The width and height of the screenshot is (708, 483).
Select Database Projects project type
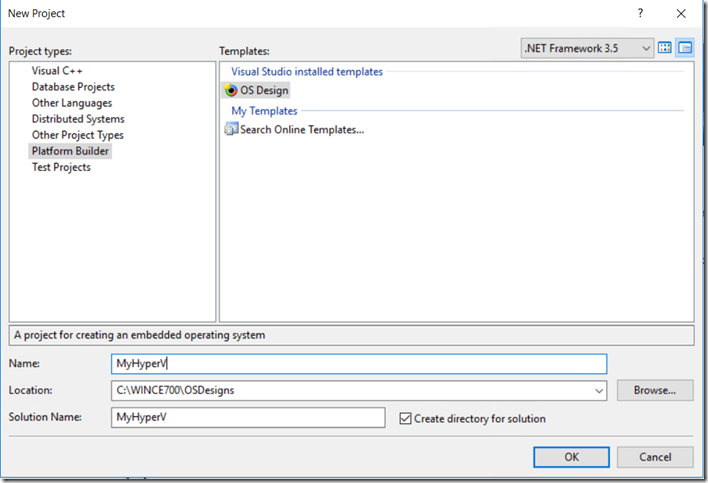click(73, 87)
